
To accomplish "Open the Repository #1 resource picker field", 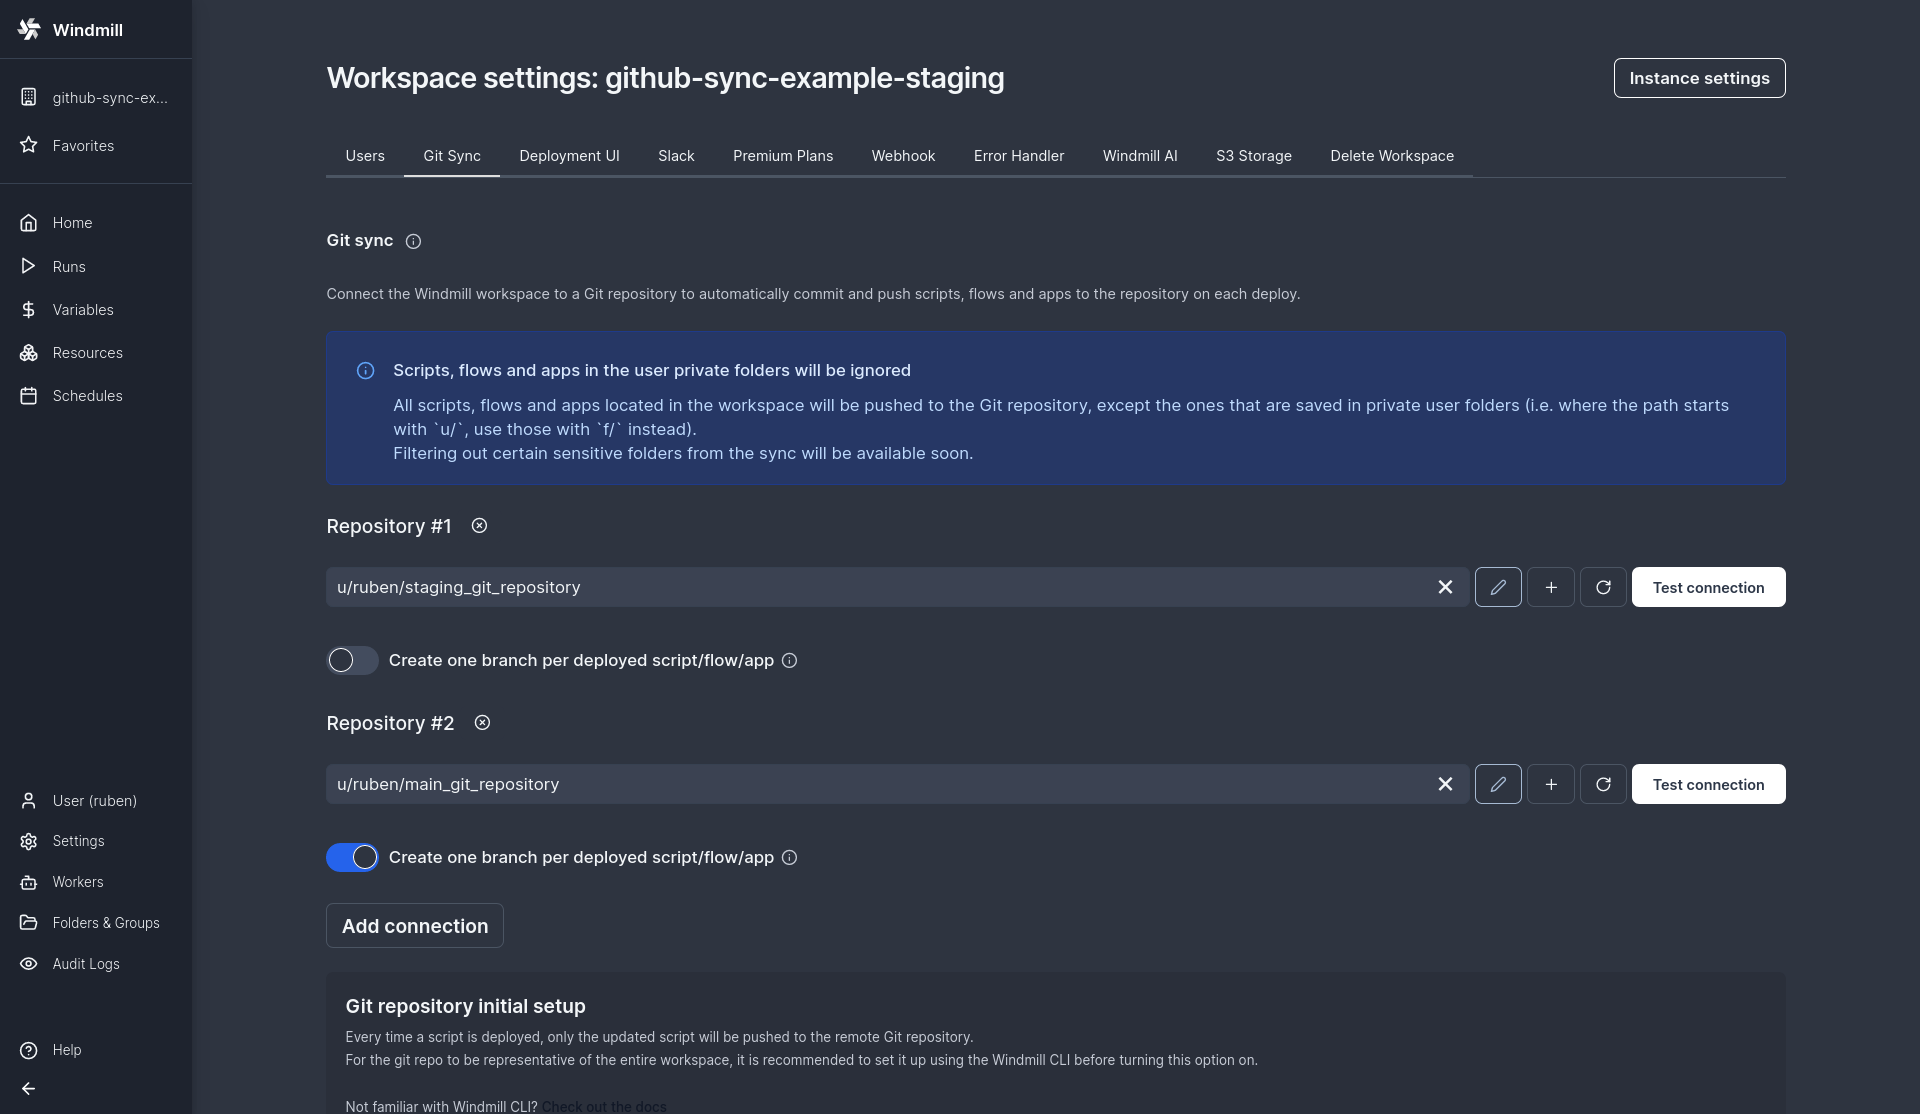I will pyautogui.click(x=897, y=587).
